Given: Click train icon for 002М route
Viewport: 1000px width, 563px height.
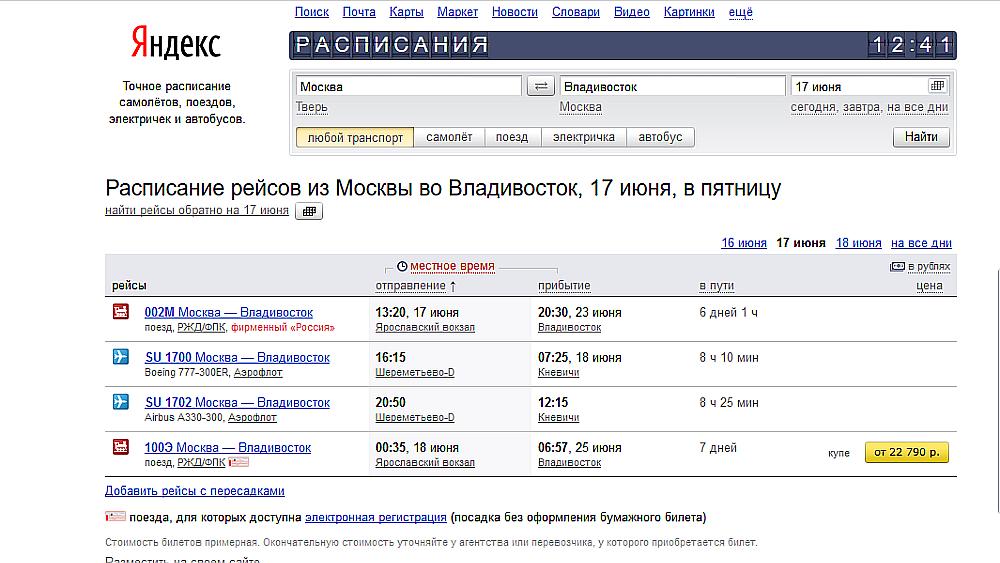Looking at the screenshot, I should coord(121,312).
